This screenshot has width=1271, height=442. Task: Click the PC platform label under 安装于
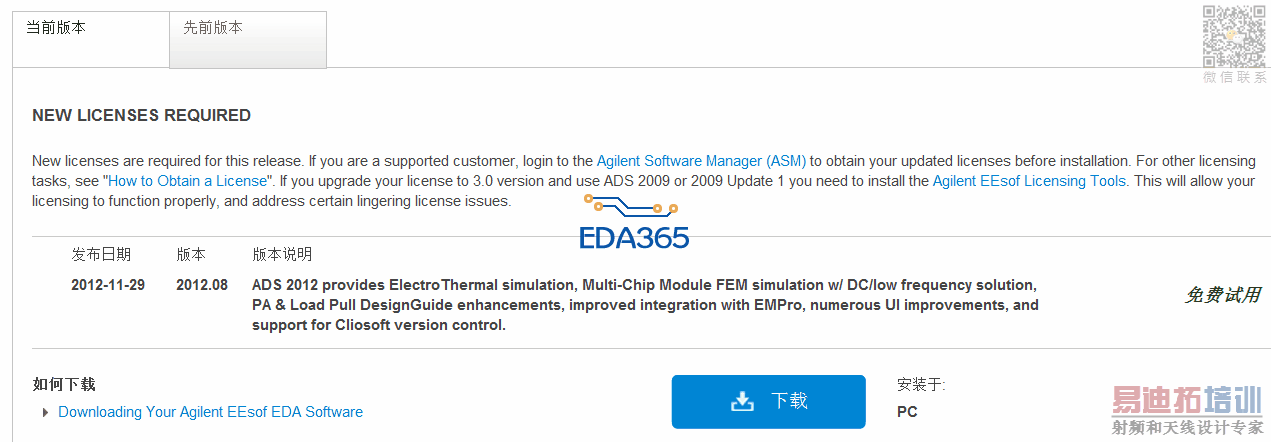[x=907, y=411]
